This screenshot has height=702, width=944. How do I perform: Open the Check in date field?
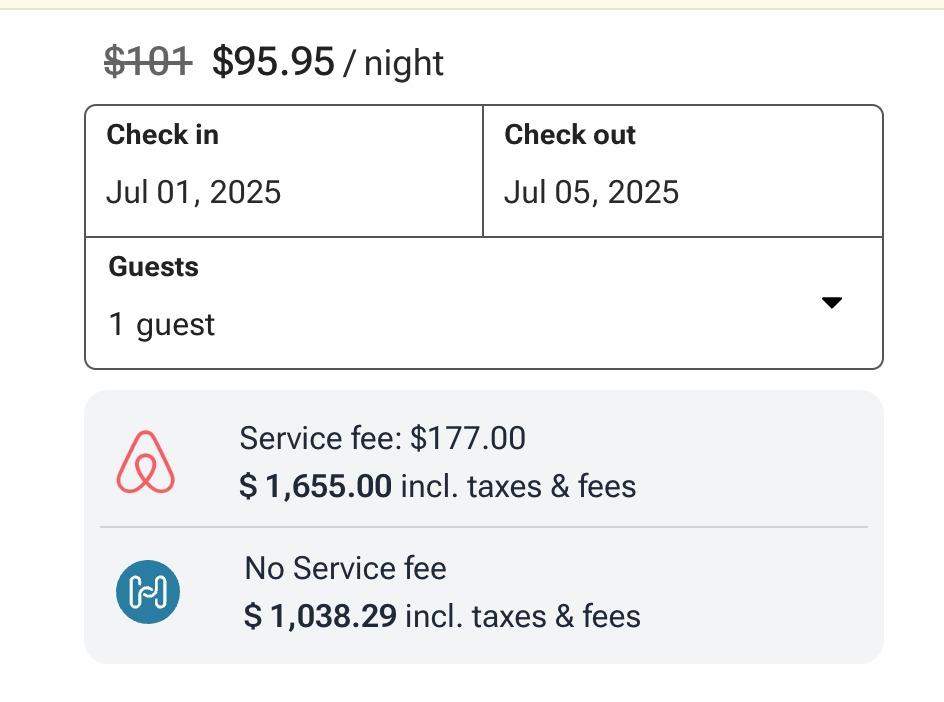pos(283,171)
